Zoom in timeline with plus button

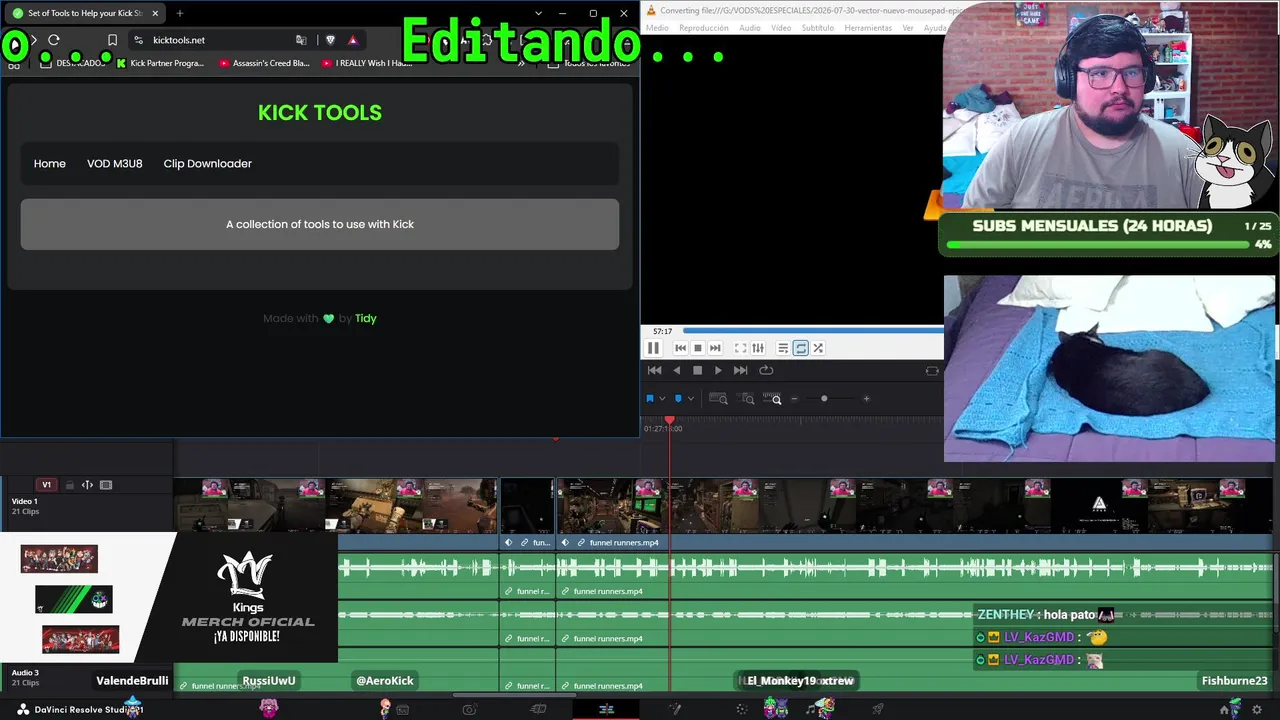coord(866,399)
